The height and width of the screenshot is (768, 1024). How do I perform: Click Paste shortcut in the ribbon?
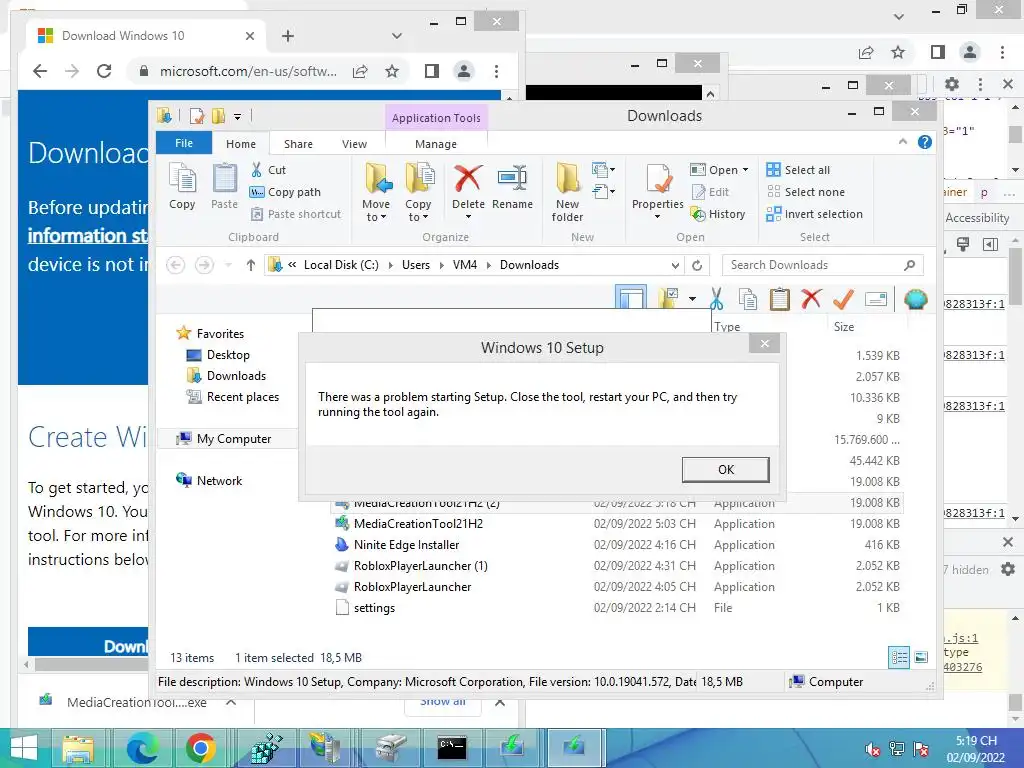tap(296, 214)
